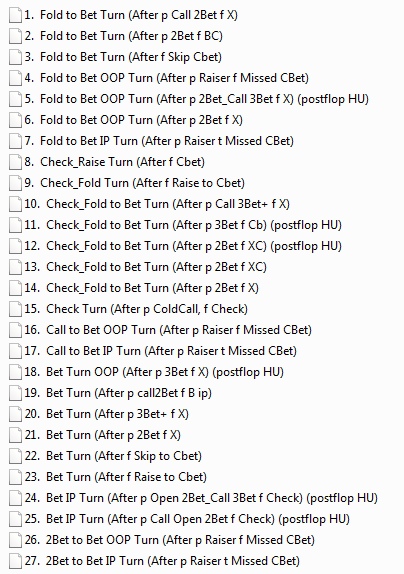The width and height of the screenshot is (404, 574).
Task: Choose 'Bet Turn (After p call2Bet f B ip)'
Action: point(129,393)
